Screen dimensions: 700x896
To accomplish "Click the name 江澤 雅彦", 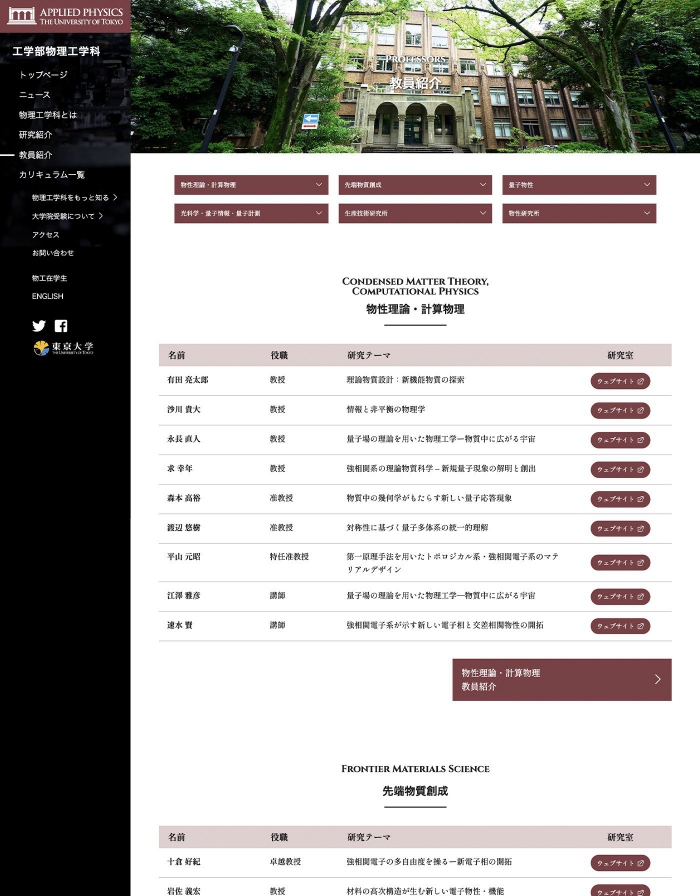I will (183, 595).
